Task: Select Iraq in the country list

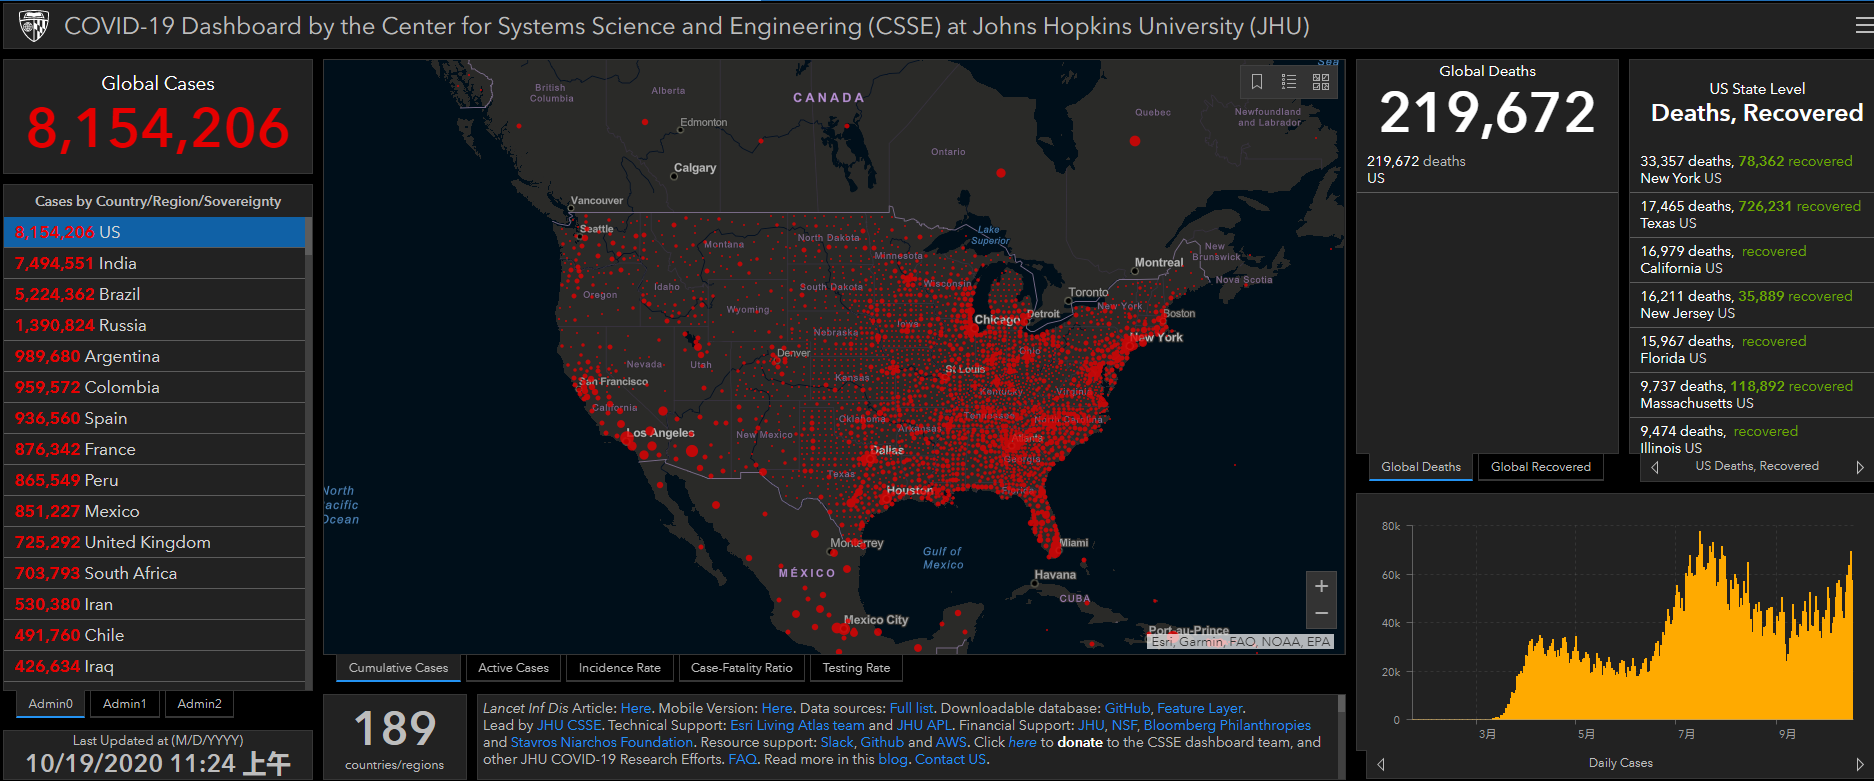Action: [x=155, y=666]
